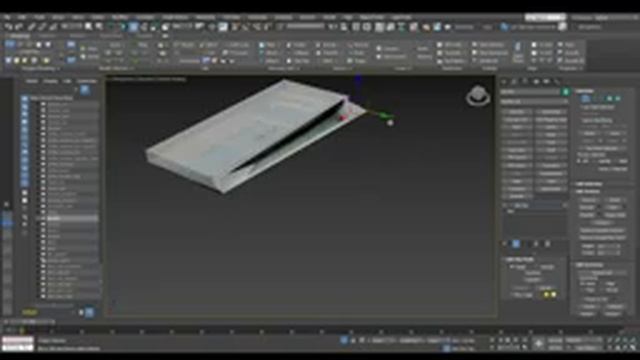Open the Edit menu
The height and width of the screenshot is (360, 640).
click(22, 18)
